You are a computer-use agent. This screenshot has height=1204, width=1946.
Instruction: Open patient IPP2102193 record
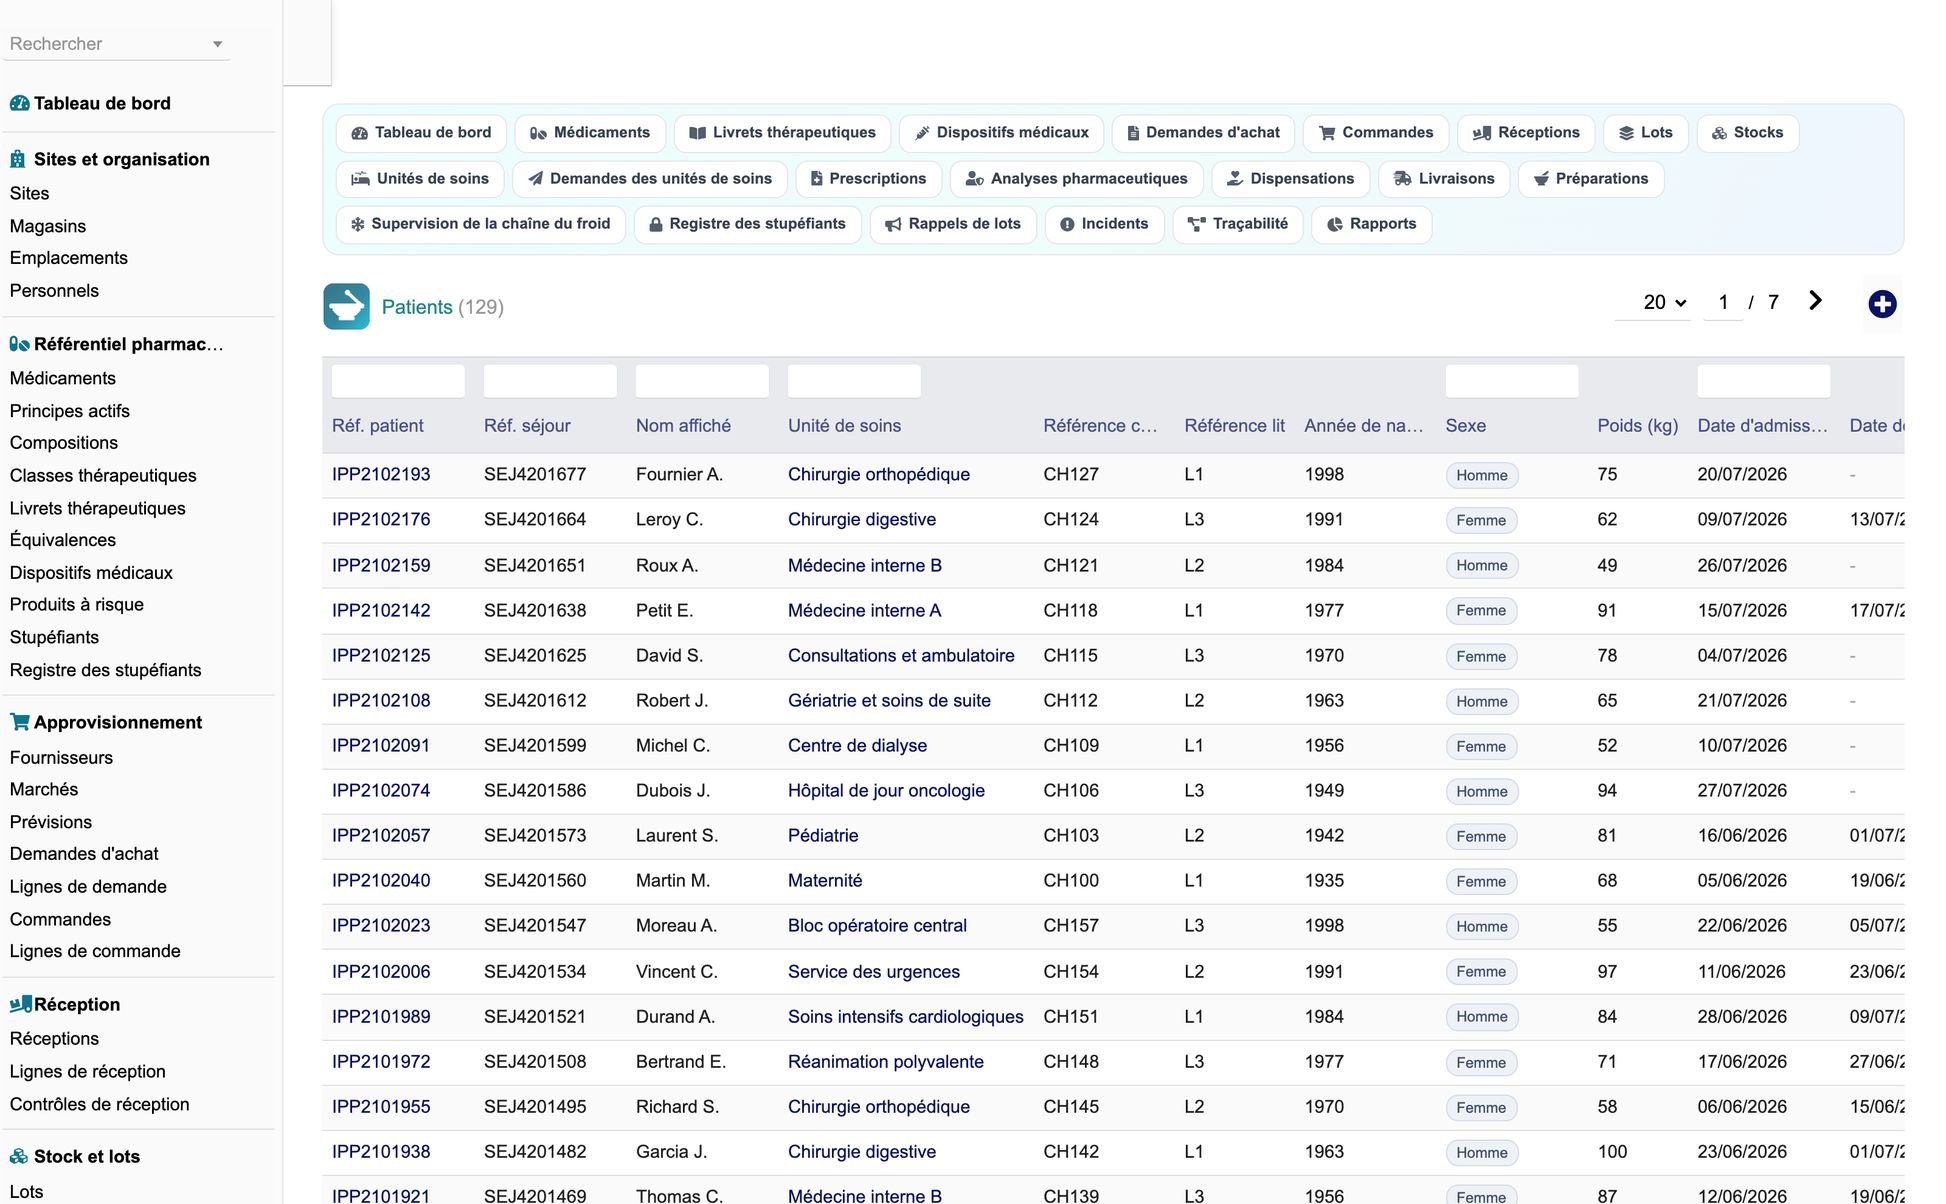[381, 475]
